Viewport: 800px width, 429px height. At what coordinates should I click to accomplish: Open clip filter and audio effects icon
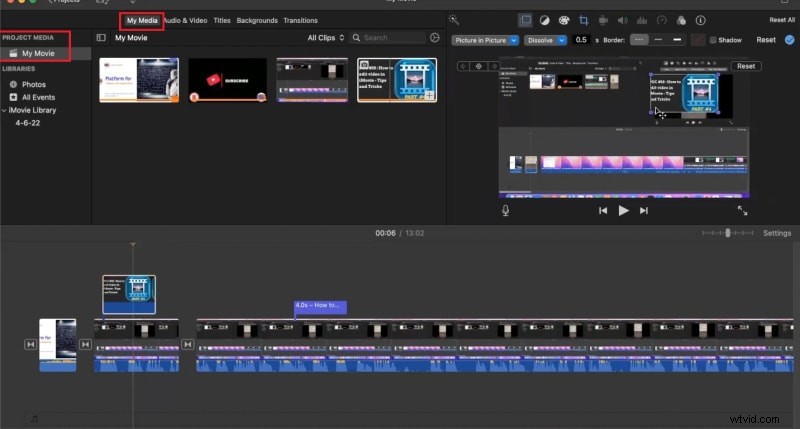(681, 20)
